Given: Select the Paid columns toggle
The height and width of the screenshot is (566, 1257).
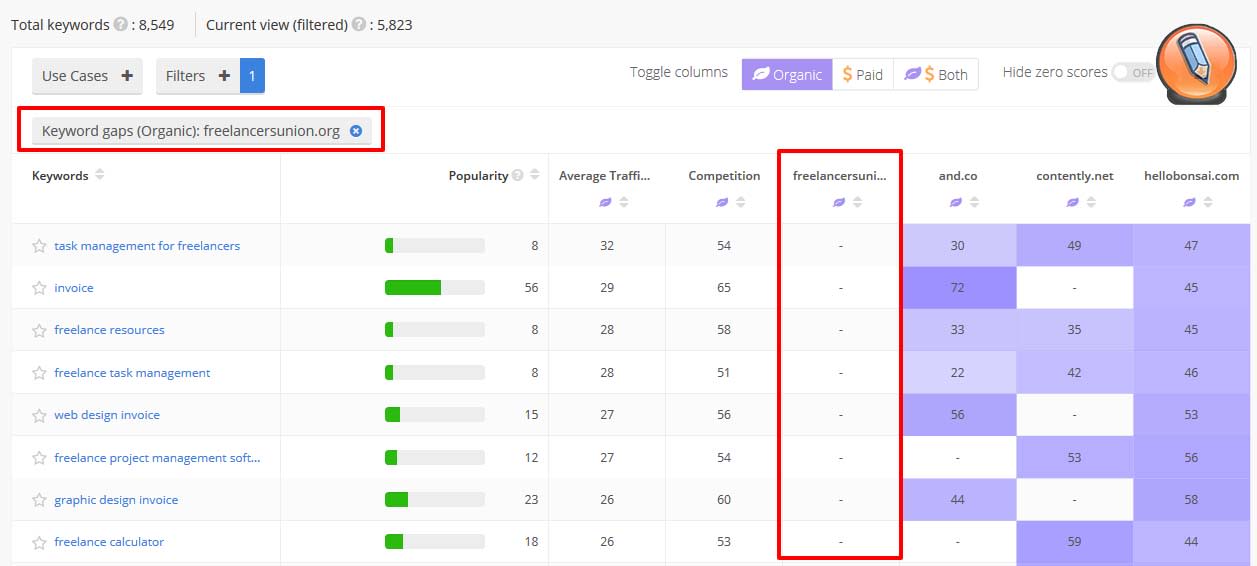Looking at the screenshot, I should 863,74.
